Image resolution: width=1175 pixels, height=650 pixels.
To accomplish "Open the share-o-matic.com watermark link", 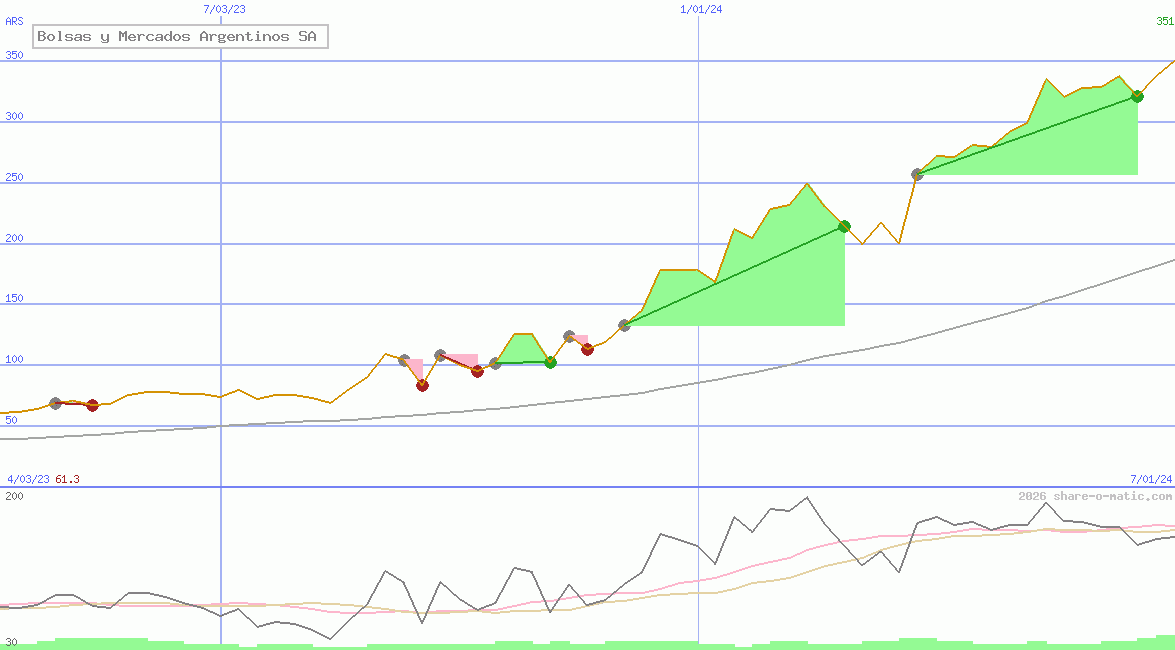I will point(1095,496).
